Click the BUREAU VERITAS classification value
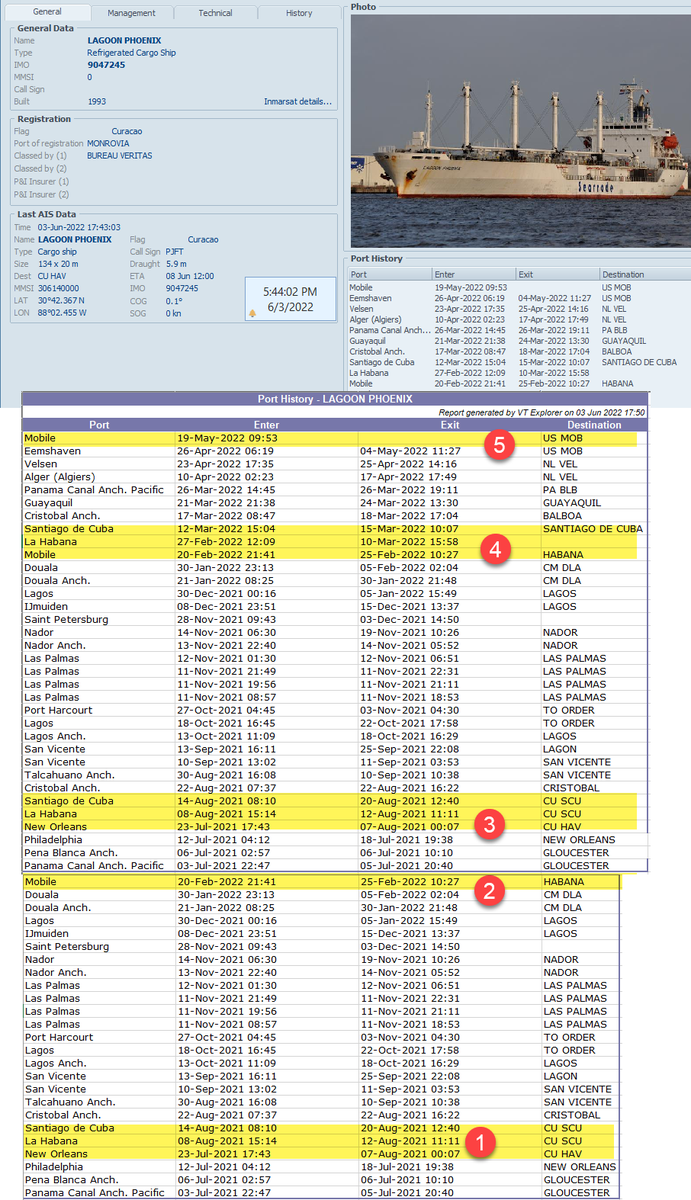Screen dimensions: 691x1200 pos(121,156)
